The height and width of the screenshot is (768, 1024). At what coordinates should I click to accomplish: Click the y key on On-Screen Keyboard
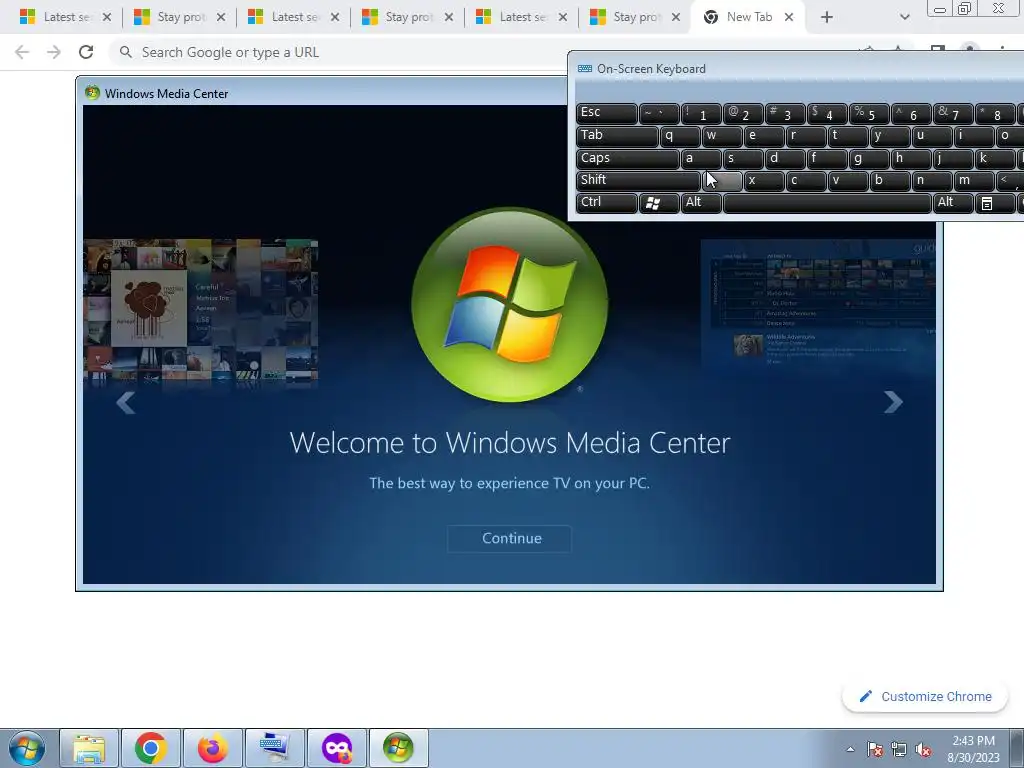[x=889, y=136]
